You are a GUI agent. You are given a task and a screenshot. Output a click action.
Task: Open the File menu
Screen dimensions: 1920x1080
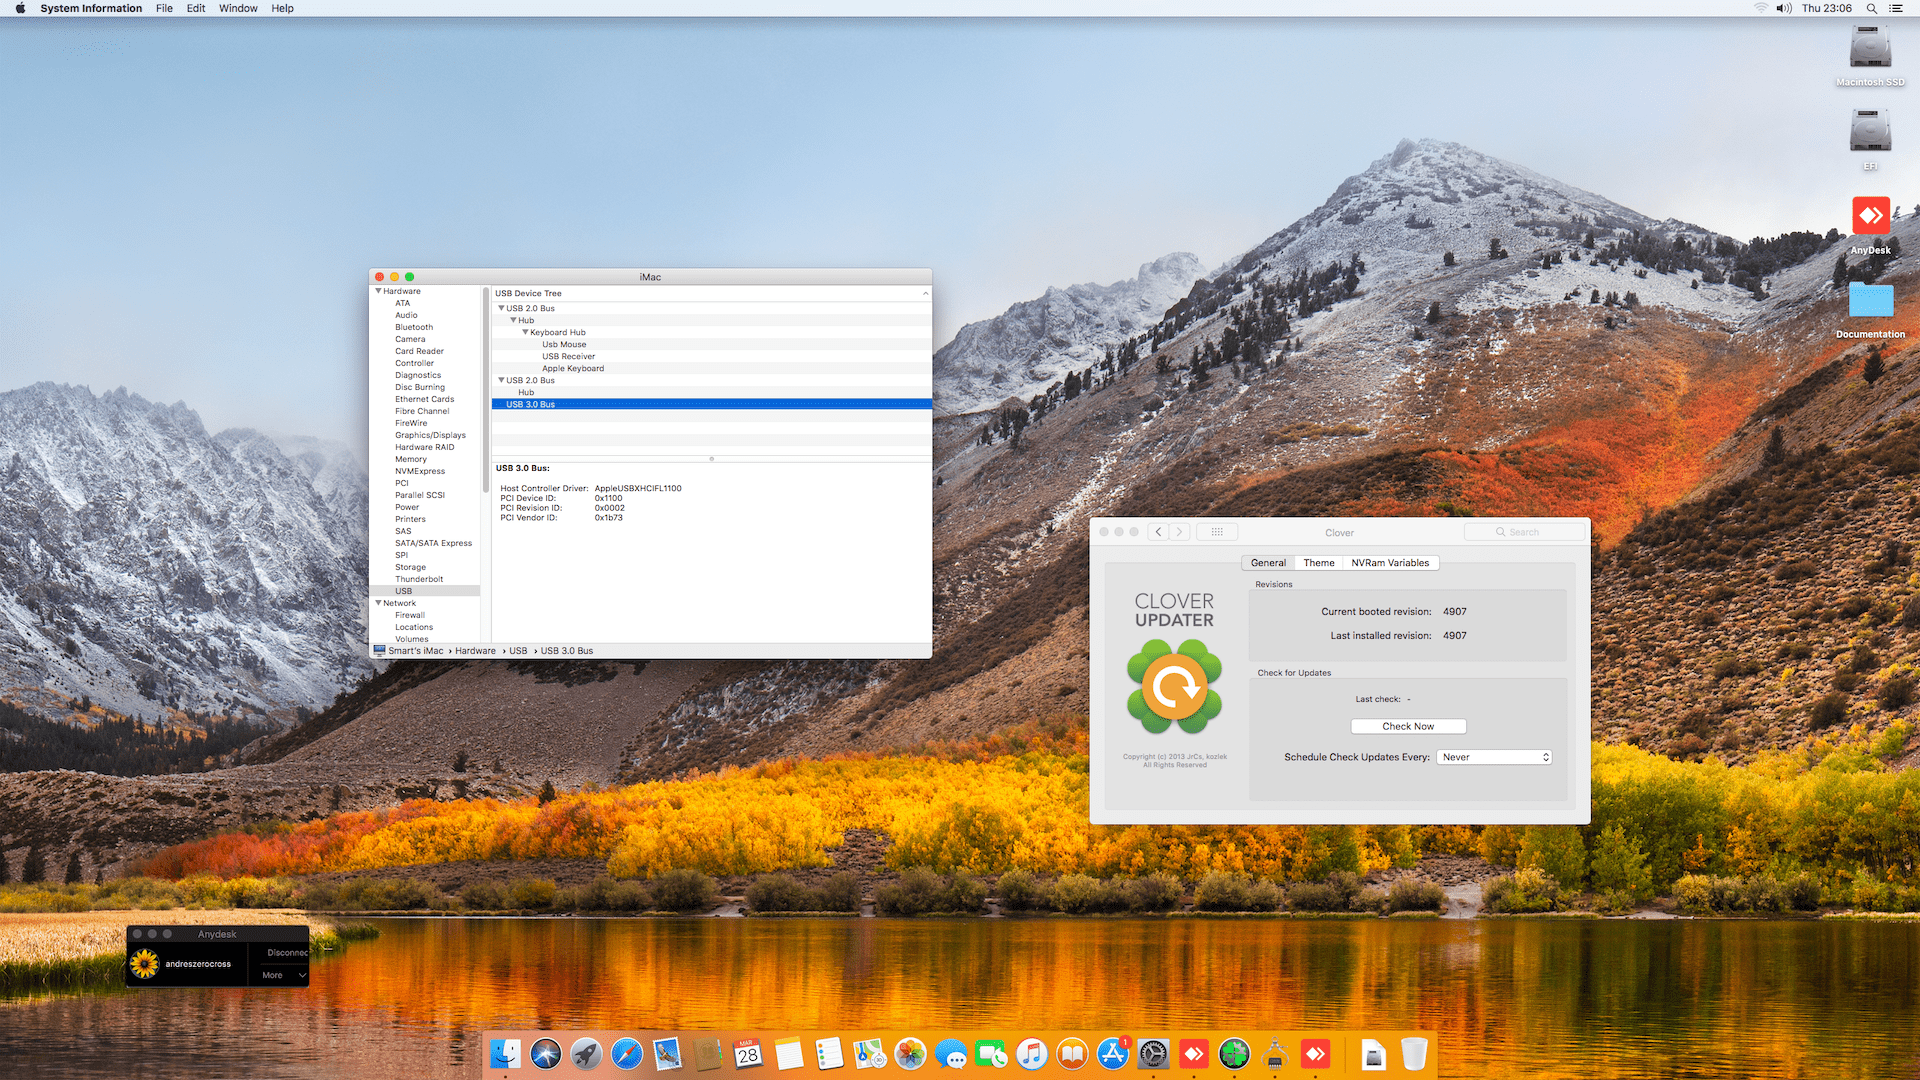164,8
